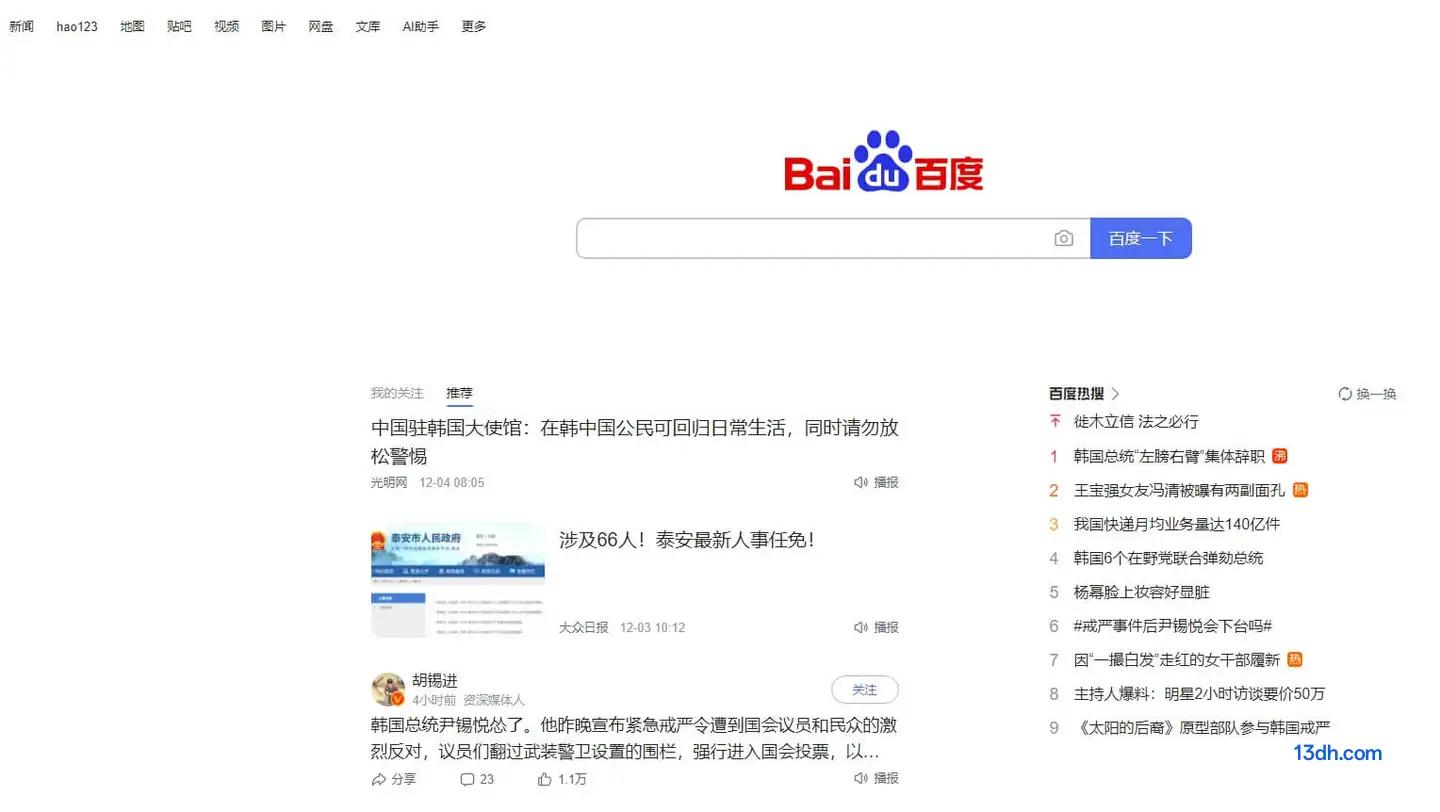Click the 热 badge beside 一撮白发 headline

point(1295,659)
